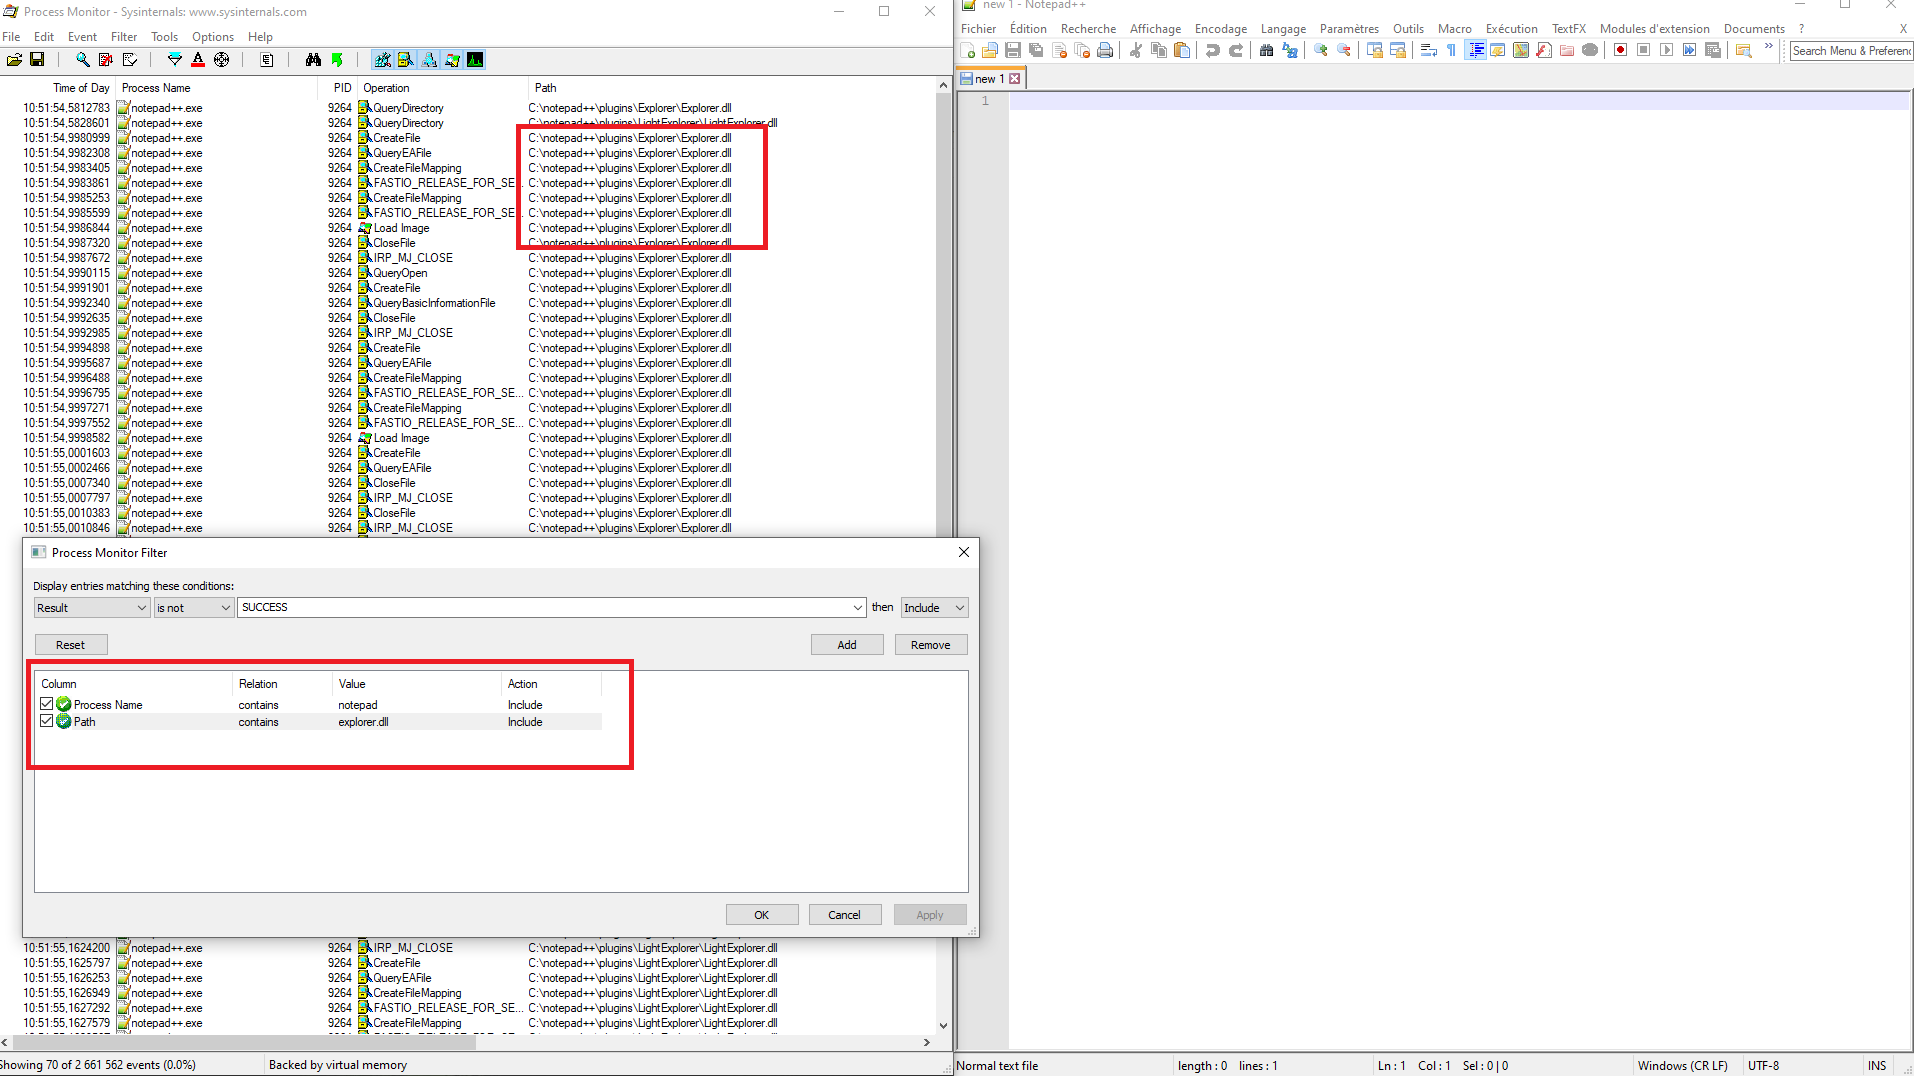The image size is (1916, 1080).
Task: Select the crosshair target to include process
Action: pos(222,60)
